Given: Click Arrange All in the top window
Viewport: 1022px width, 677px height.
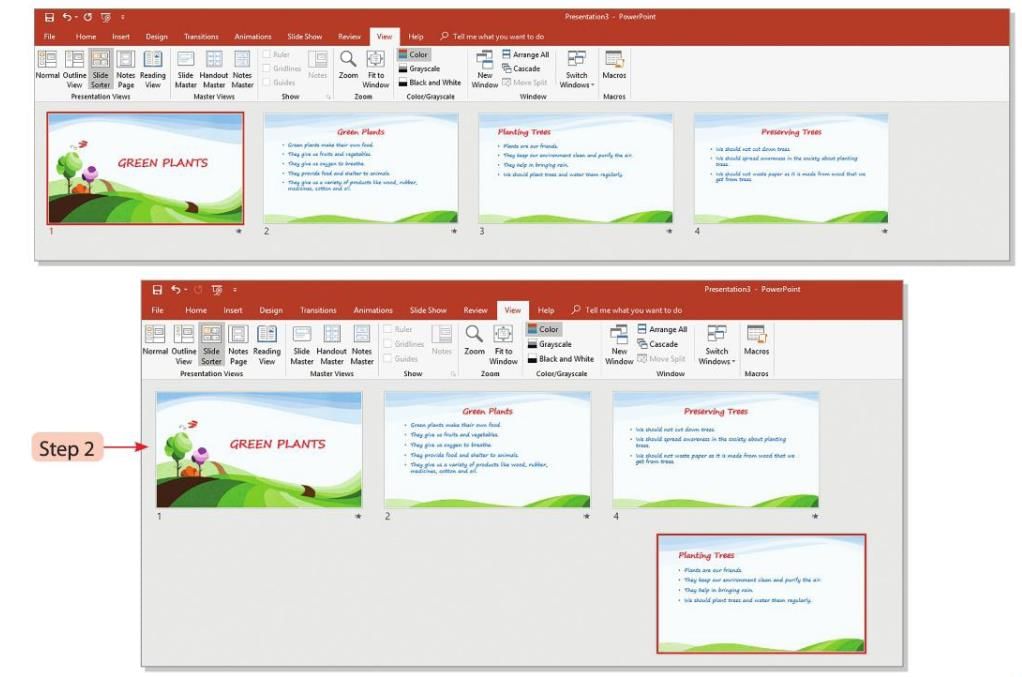Looking at the screenshot, I should point(525,55).
